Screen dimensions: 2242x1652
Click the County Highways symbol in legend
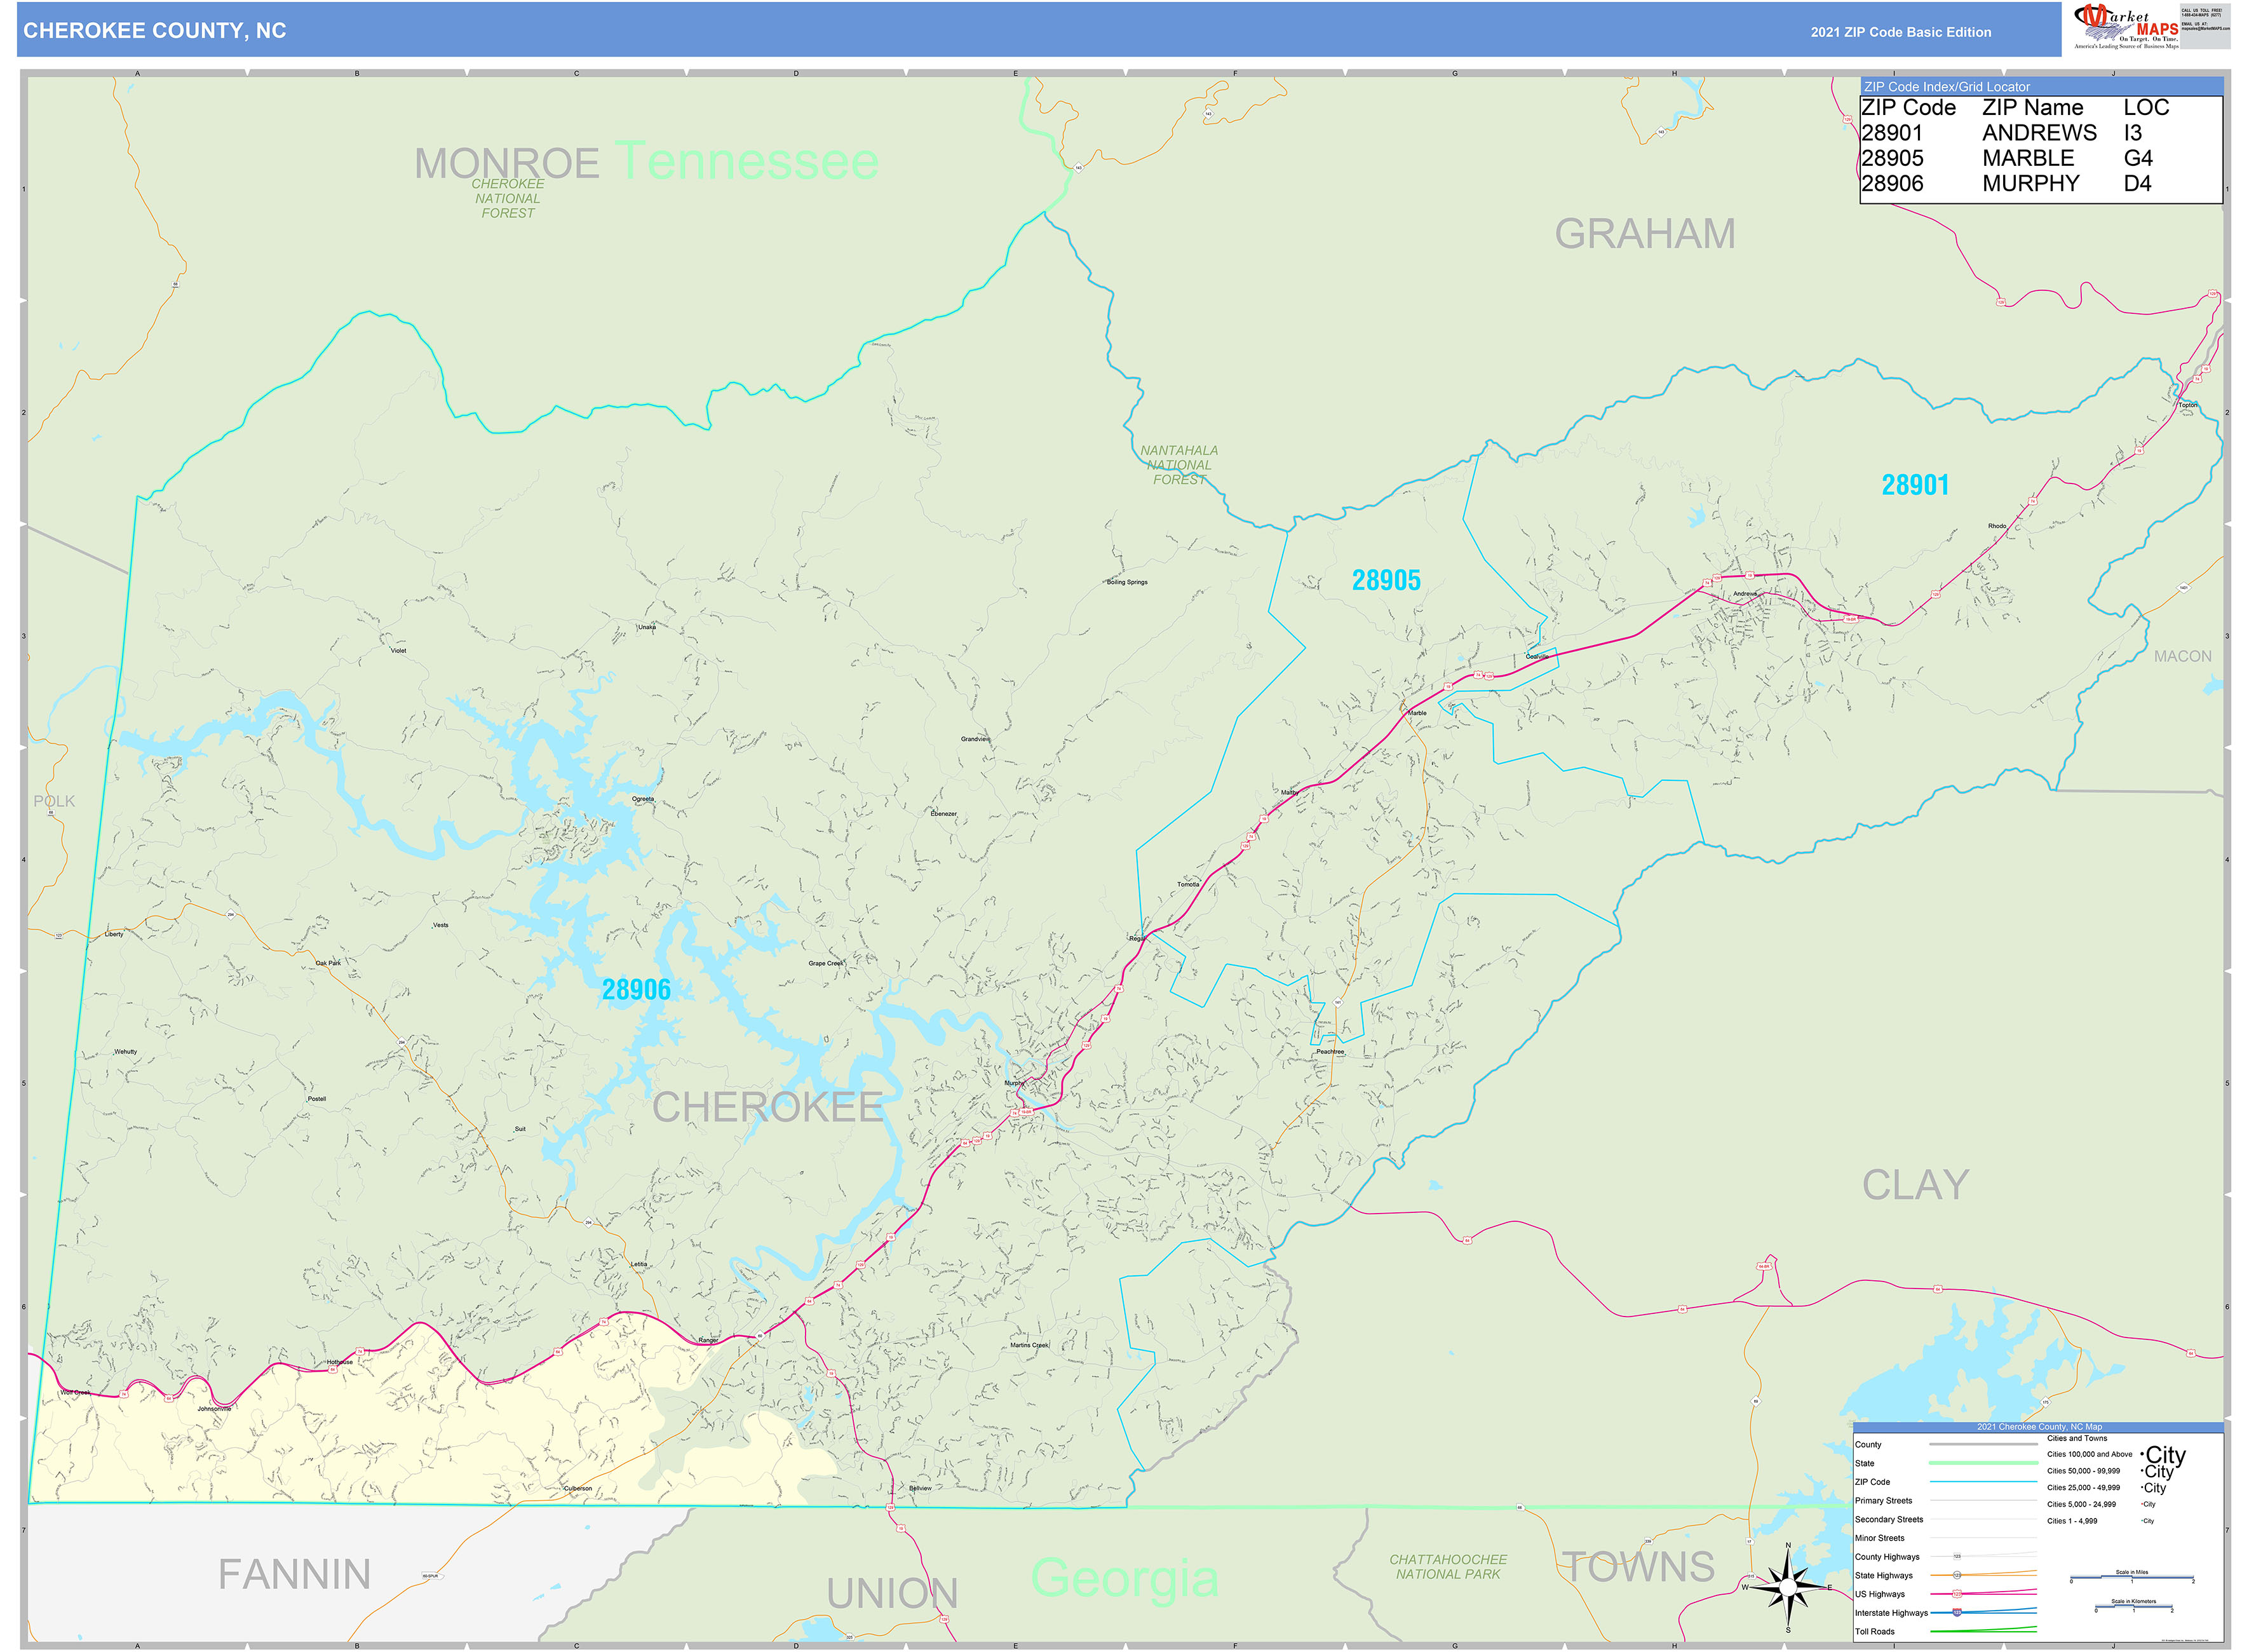pos(1957,1556)
